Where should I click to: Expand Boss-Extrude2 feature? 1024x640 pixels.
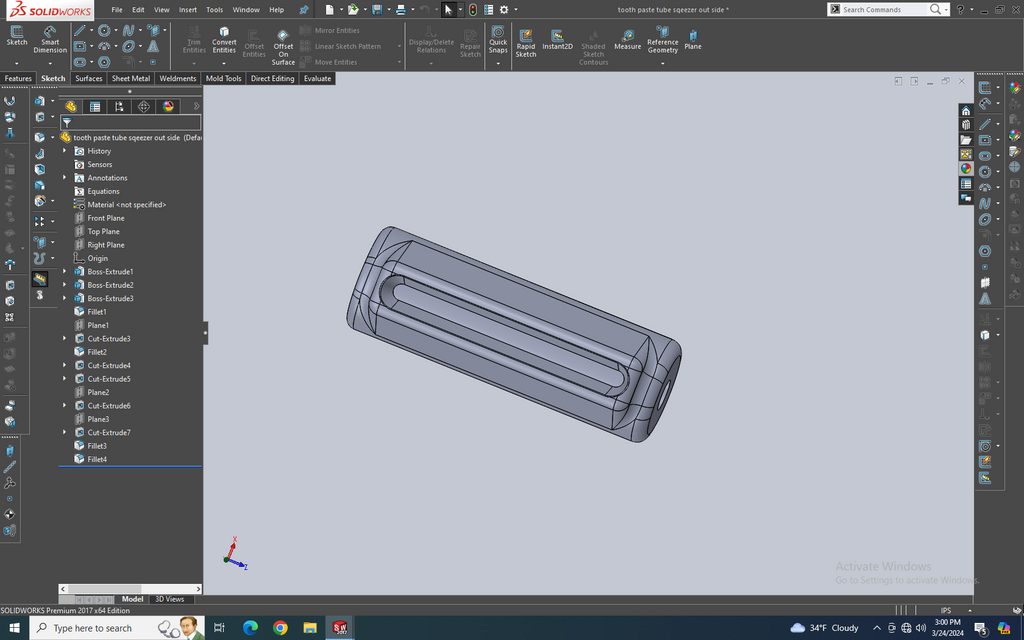pyautogui.click(x=65, y=285)
